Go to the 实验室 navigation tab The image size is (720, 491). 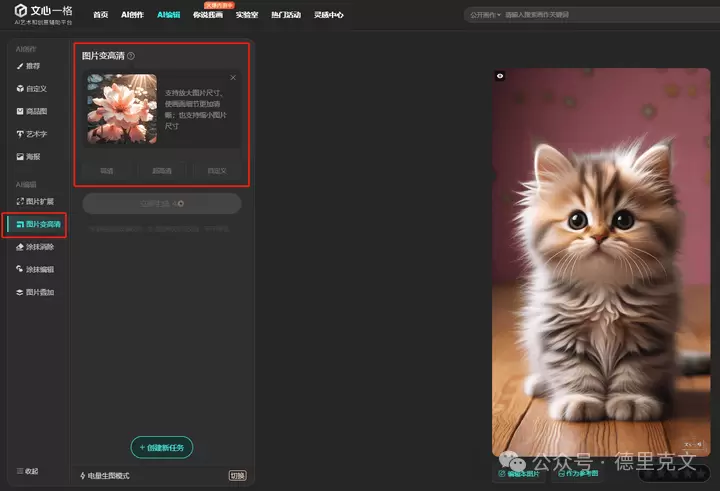click(247, 15)
